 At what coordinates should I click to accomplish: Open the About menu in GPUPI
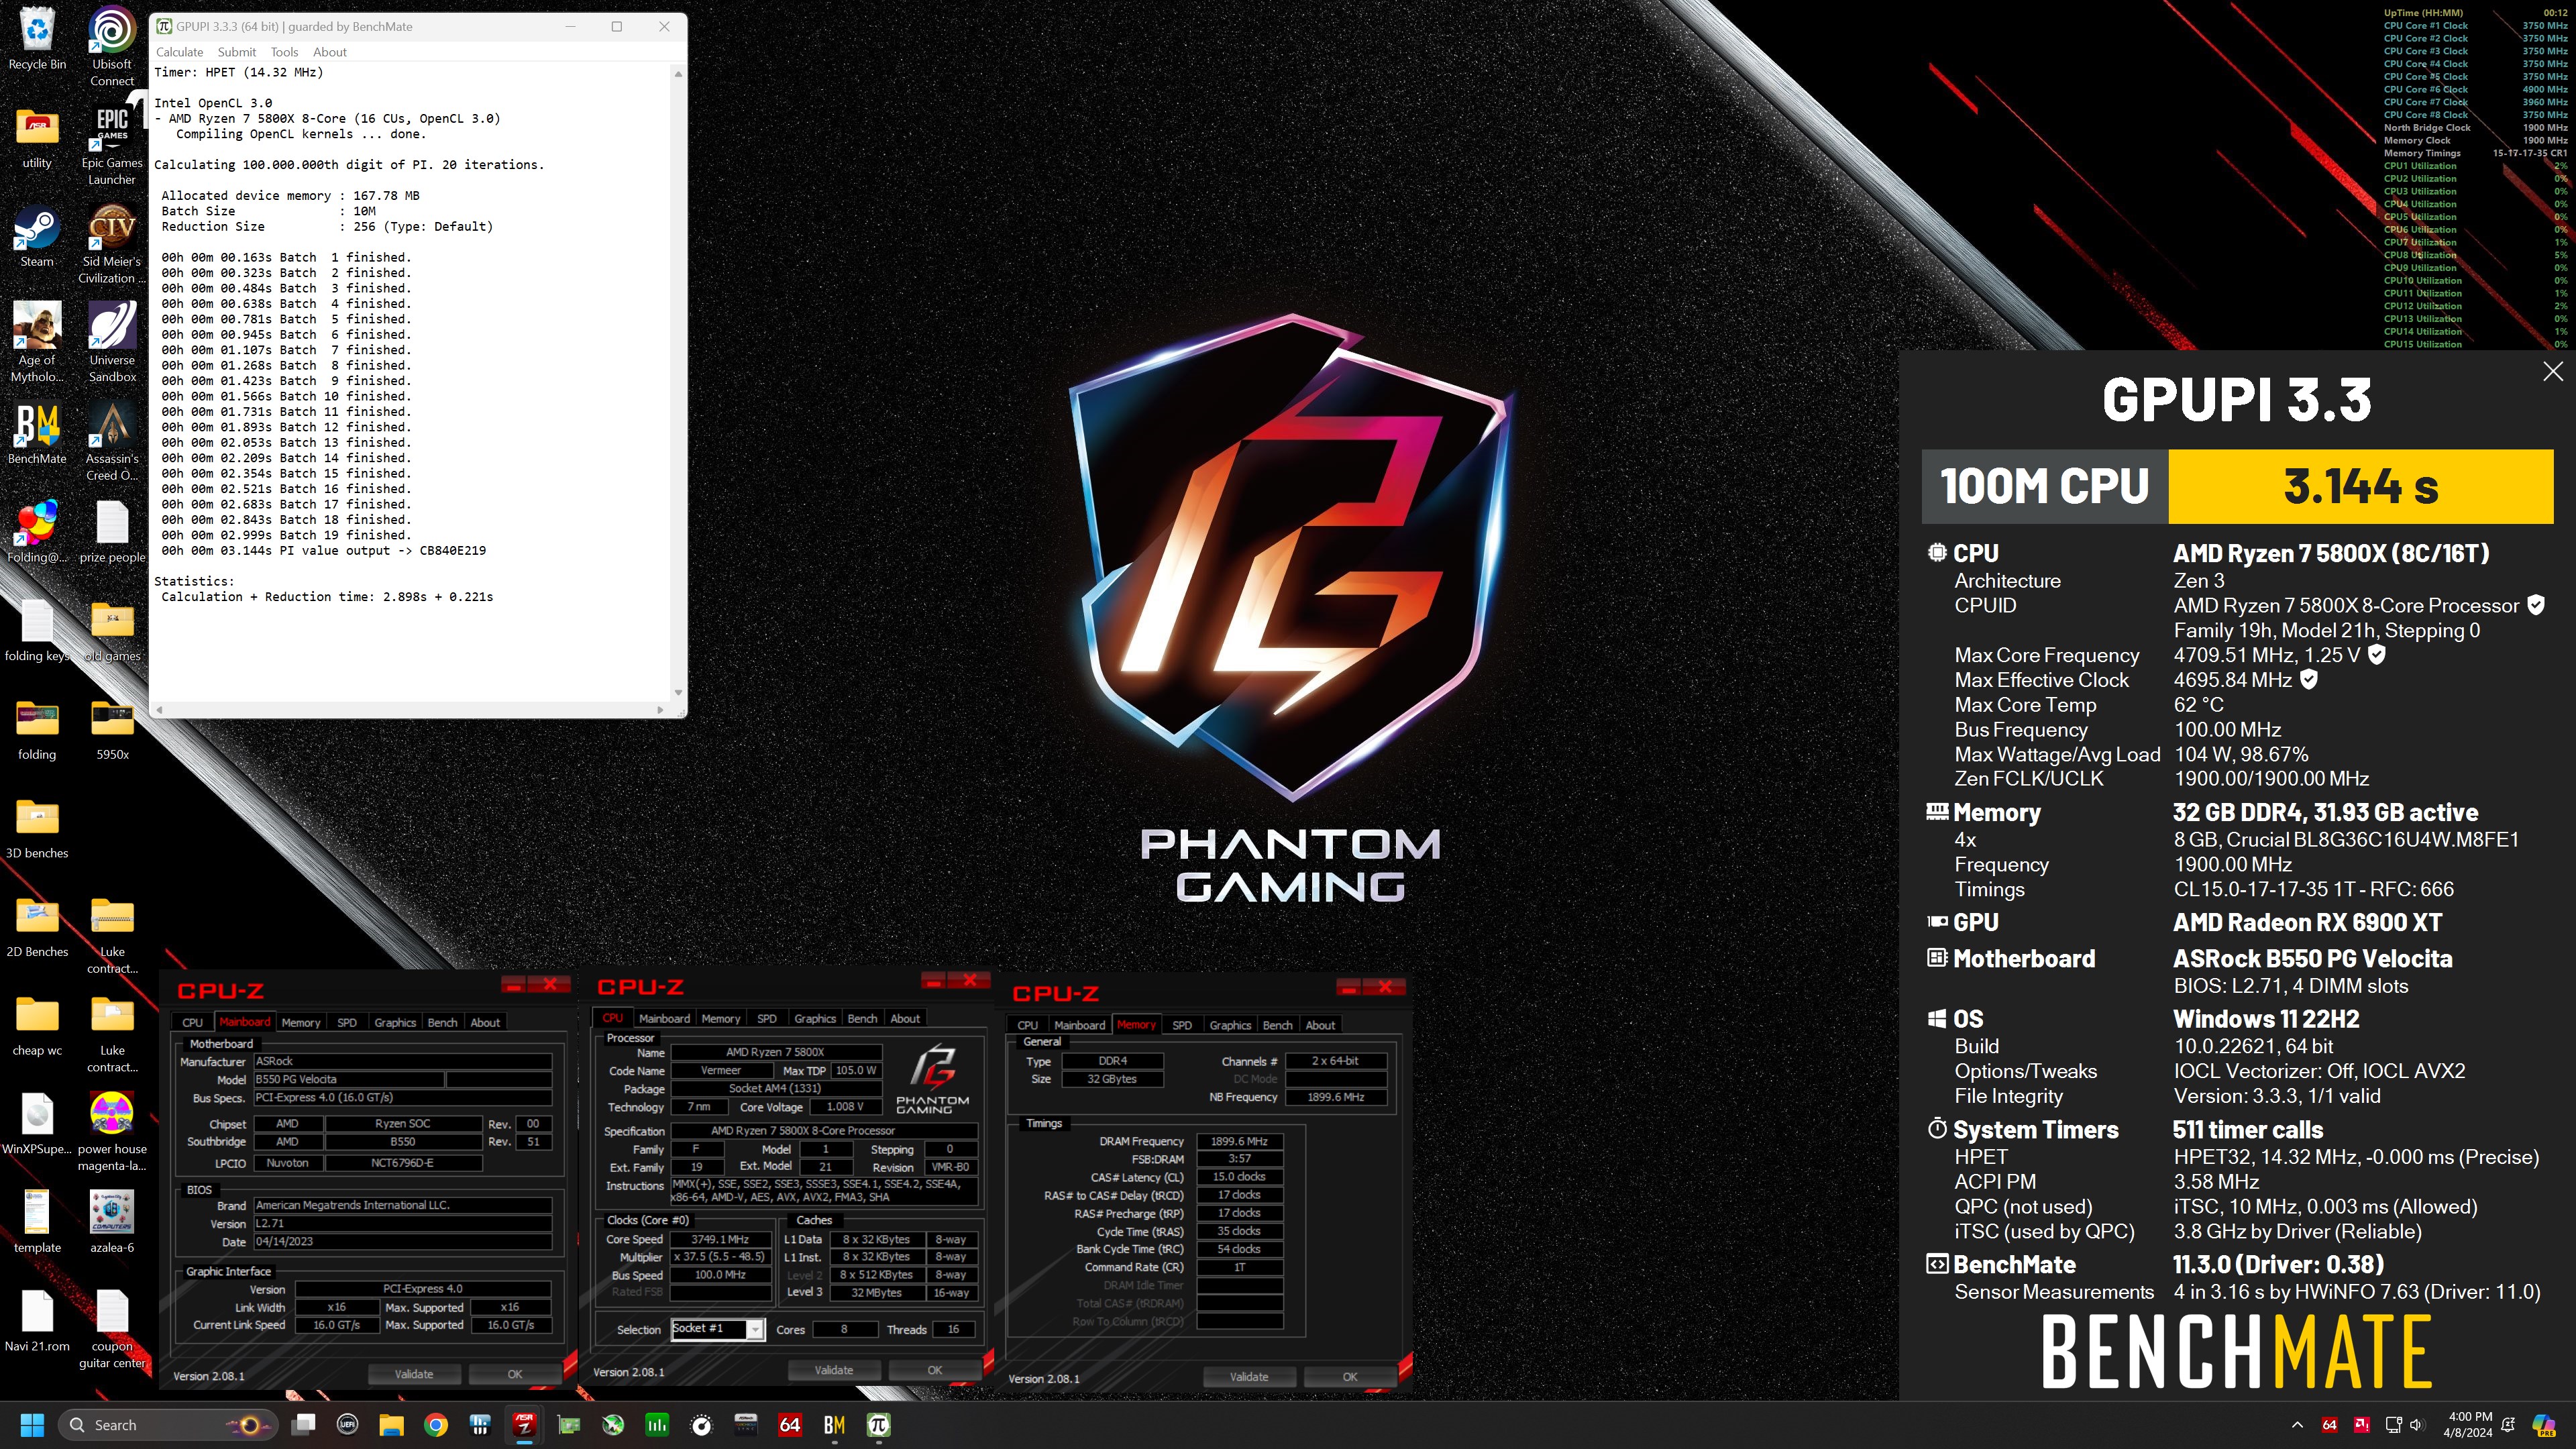point(329,52)
